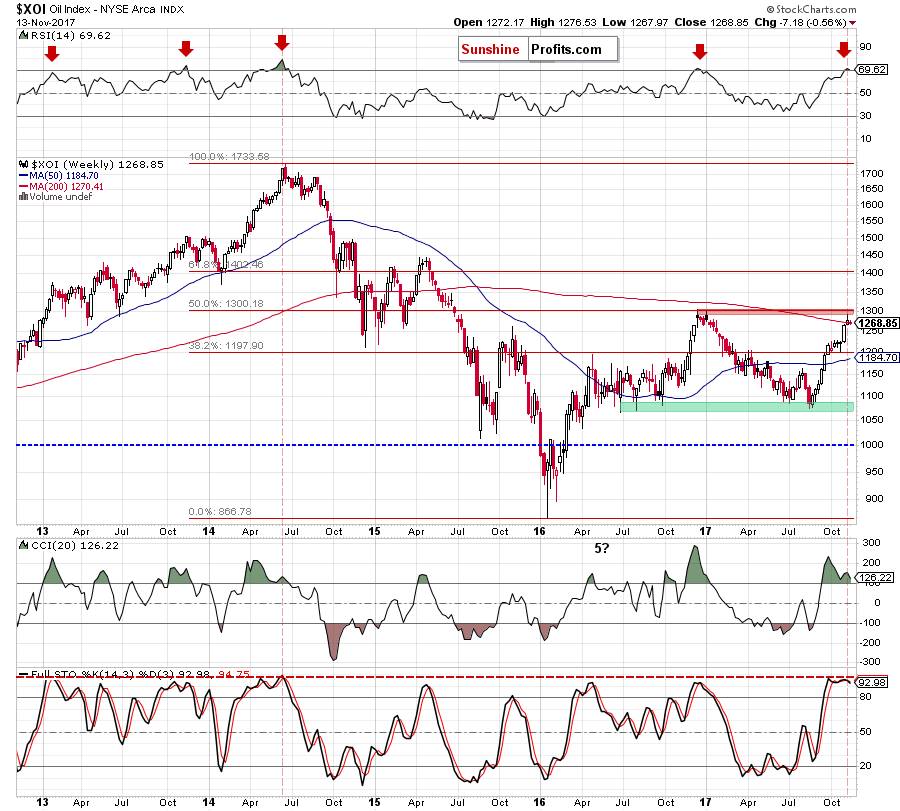
Task: Click the 20 label on the stochastic axis
Action: (865, 766)
